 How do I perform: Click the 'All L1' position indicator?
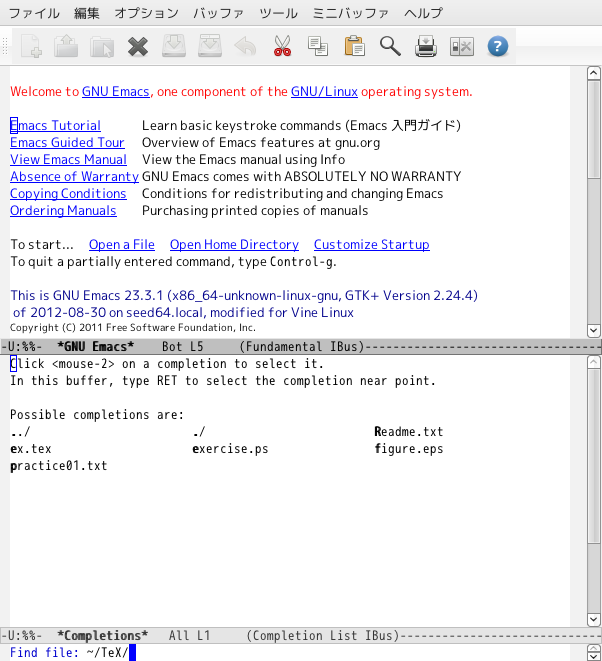coord(189,635)
